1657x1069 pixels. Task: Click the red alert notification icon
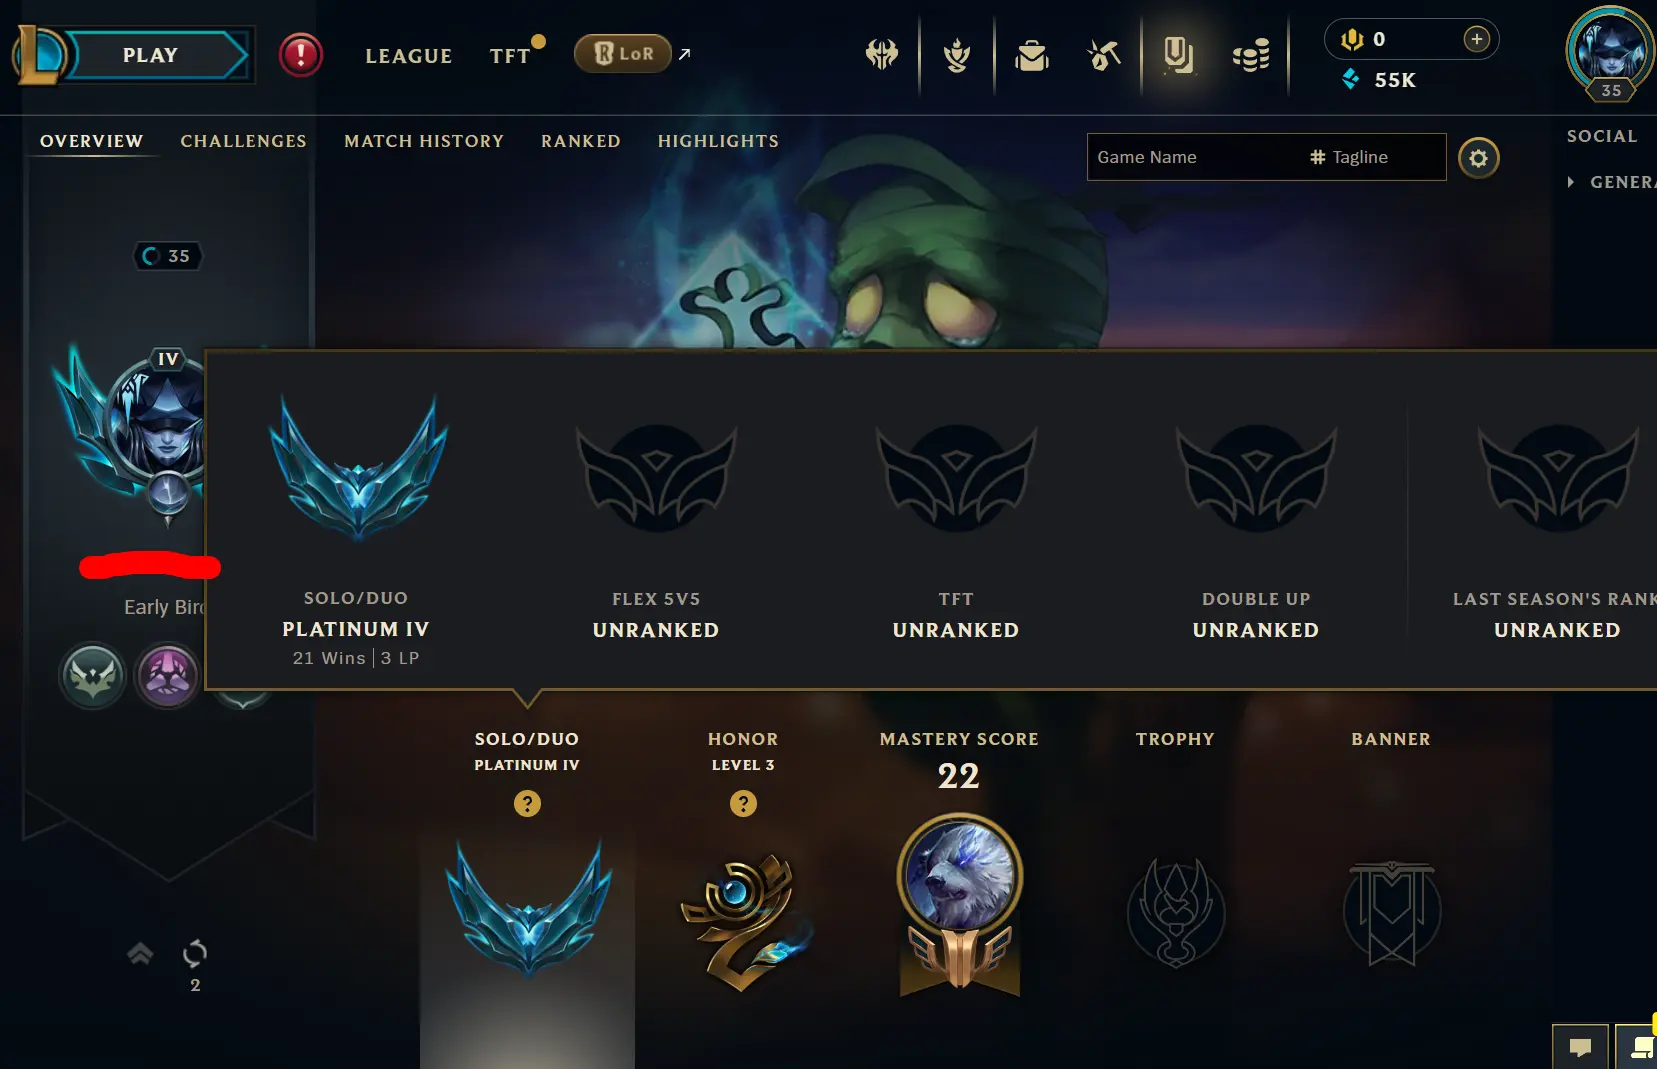coord(301,55)
